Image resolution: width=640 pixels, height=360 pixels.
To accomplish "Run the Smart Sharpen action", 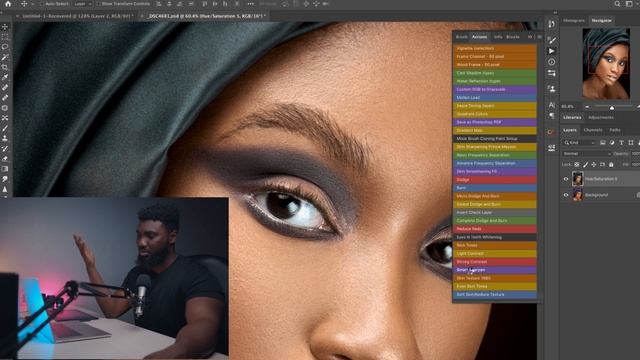I will pyautogui.click(x=495, y=270).
